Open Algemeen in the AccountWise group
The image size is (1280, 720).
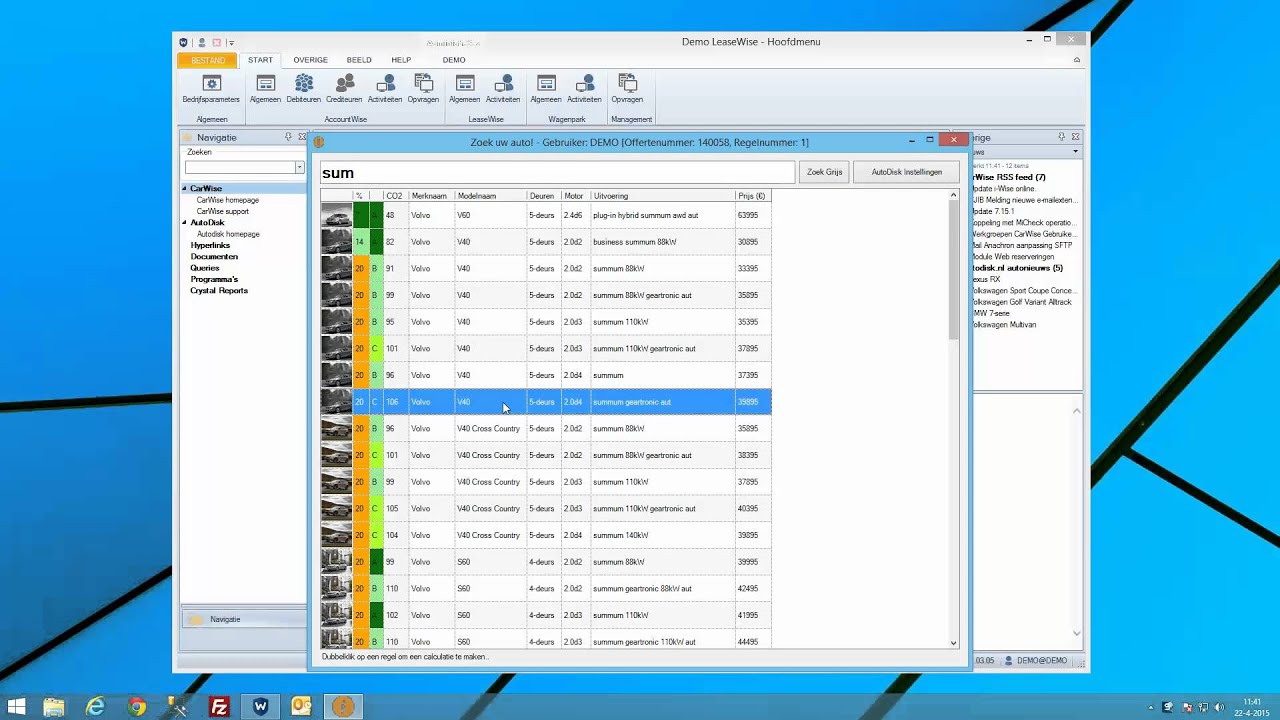tap(265, 88)
